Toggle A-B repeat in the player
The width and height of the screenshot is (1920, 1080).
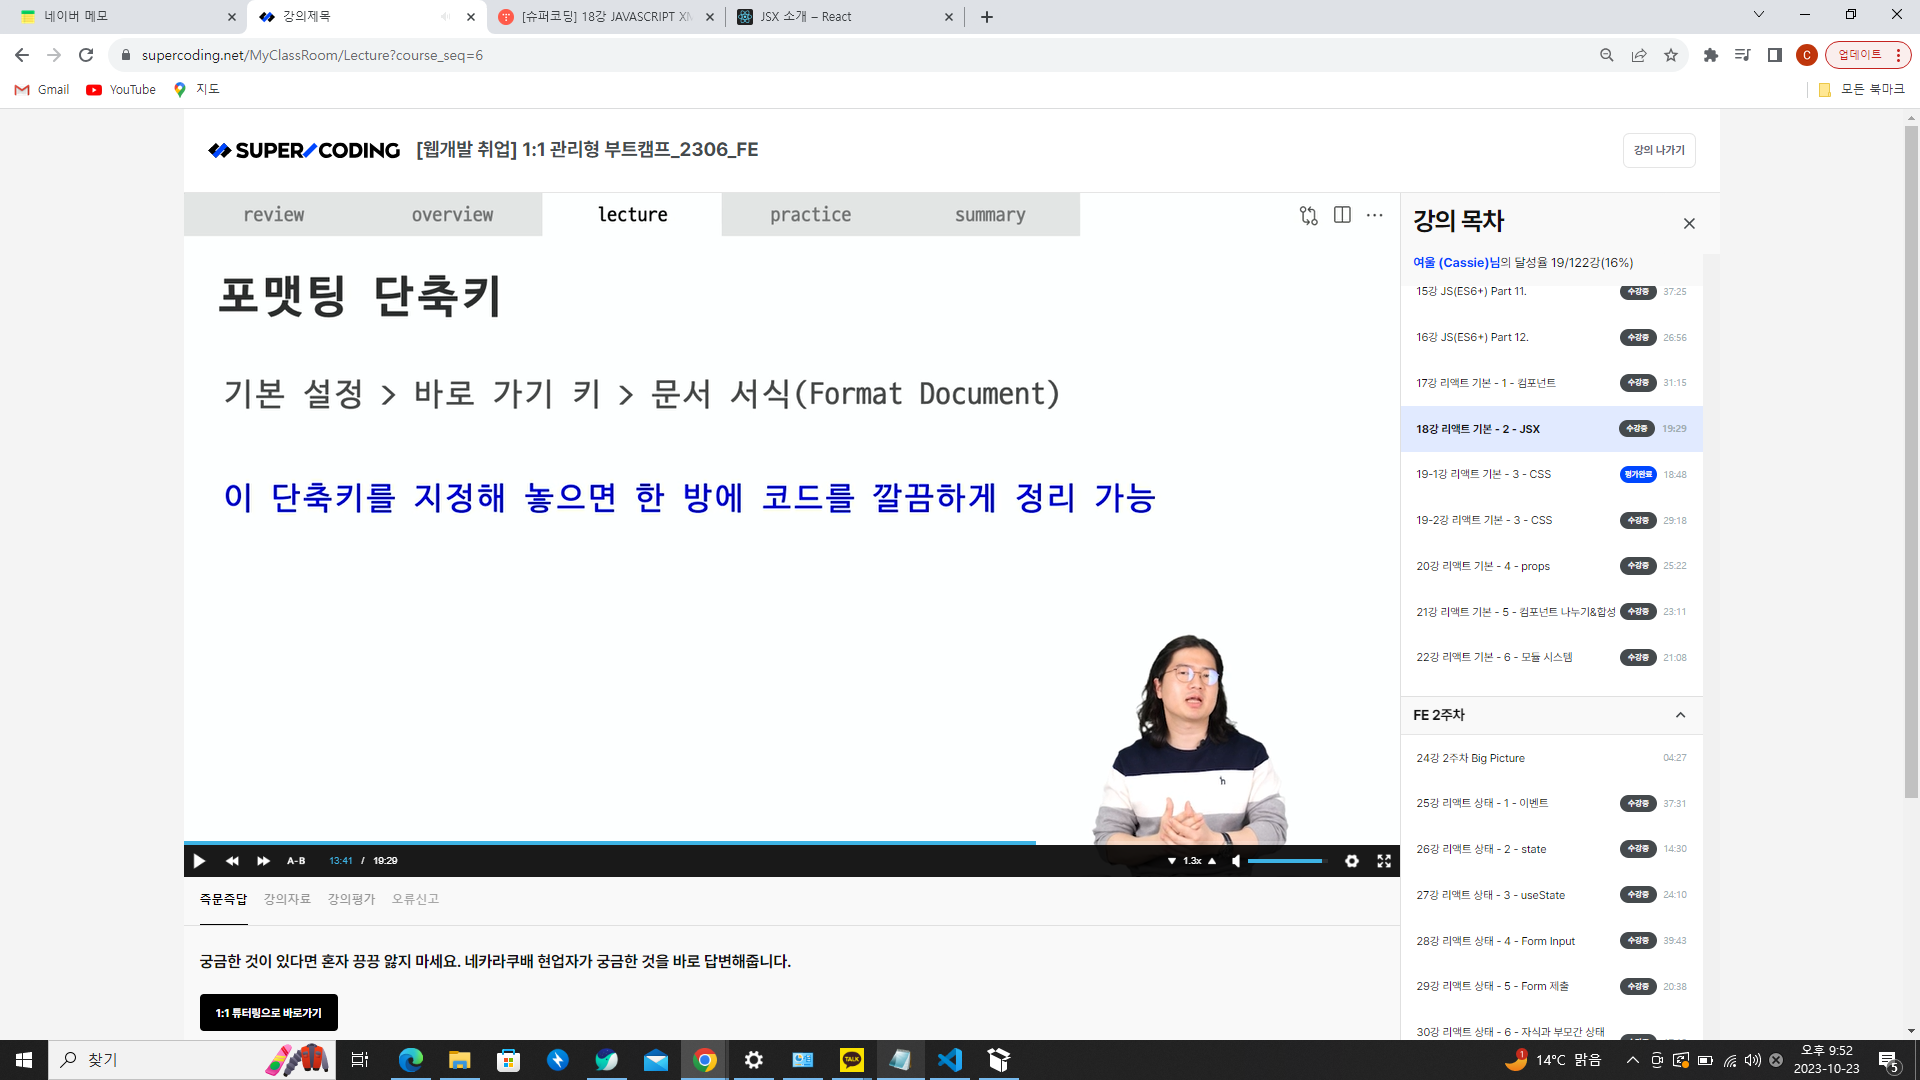[x=296, y=861]
